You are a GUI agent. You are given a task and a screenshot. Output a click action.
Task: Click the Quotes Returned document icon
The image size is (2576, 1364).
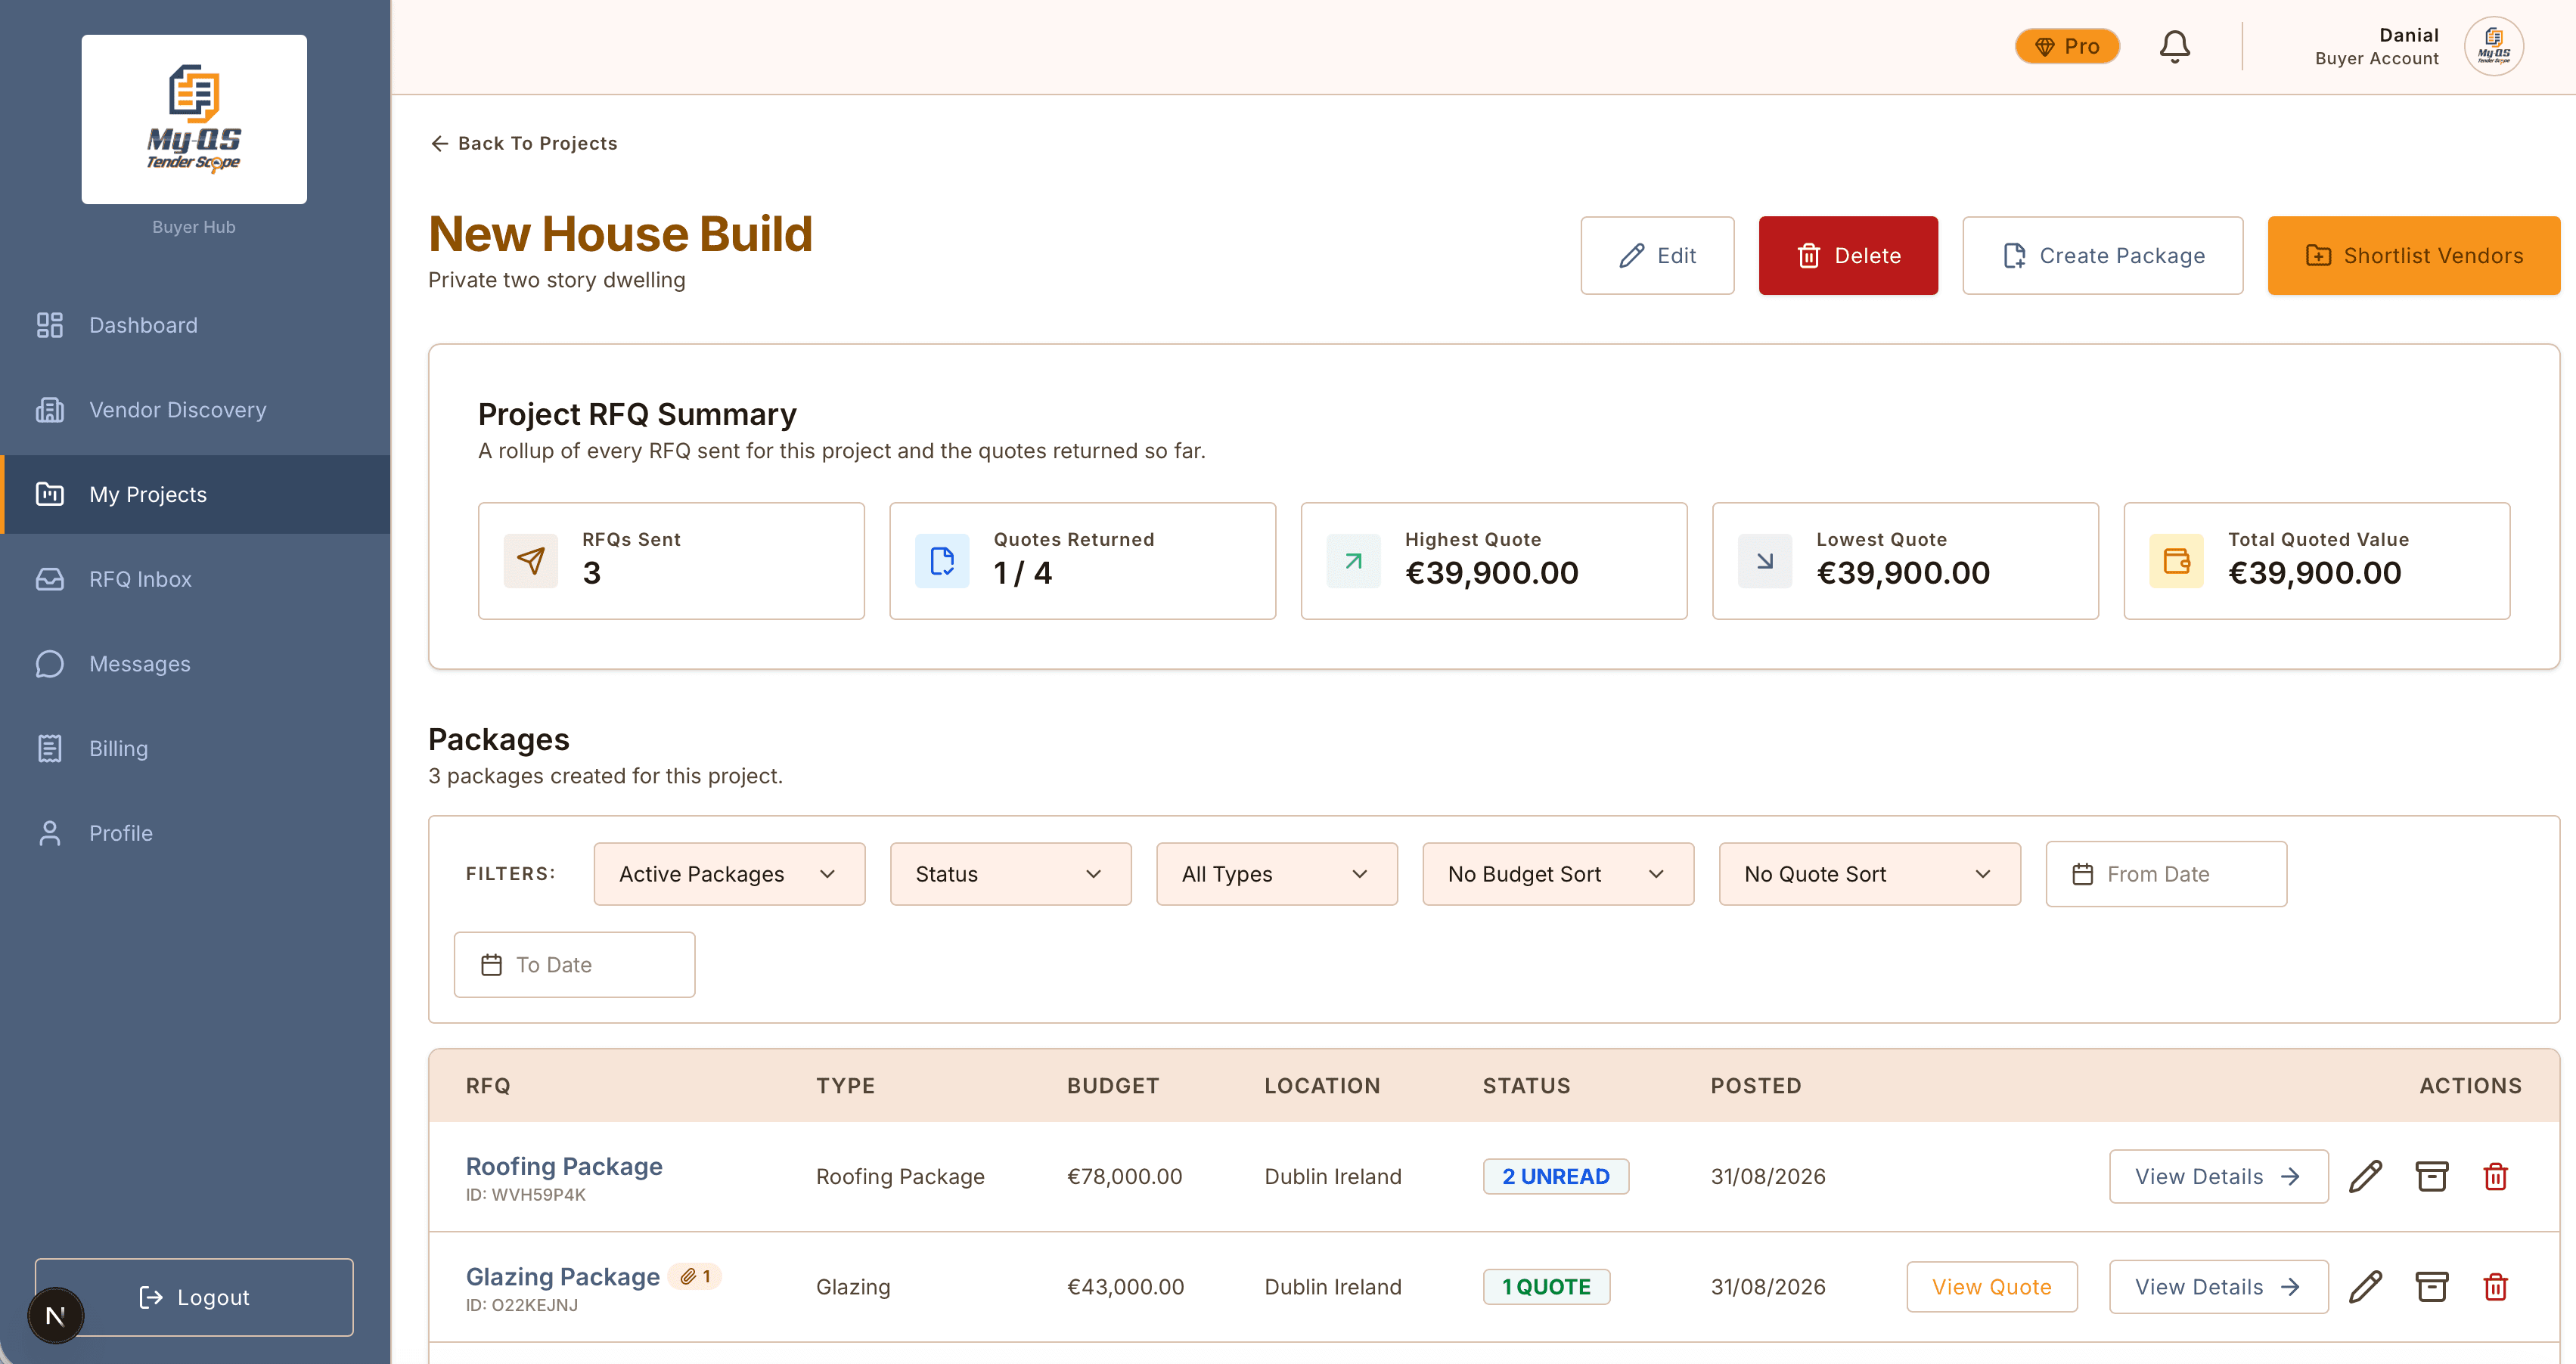[942, 561]
